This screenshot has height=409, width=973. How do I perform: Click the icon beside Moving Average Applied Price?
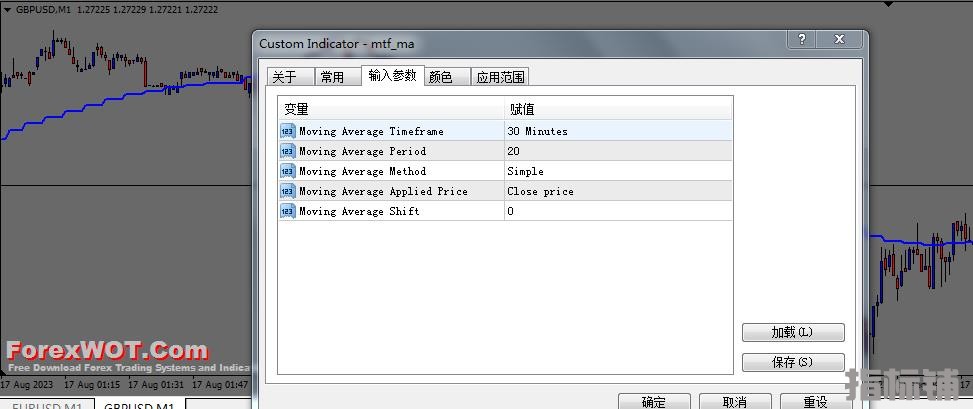tap(288, 191)
